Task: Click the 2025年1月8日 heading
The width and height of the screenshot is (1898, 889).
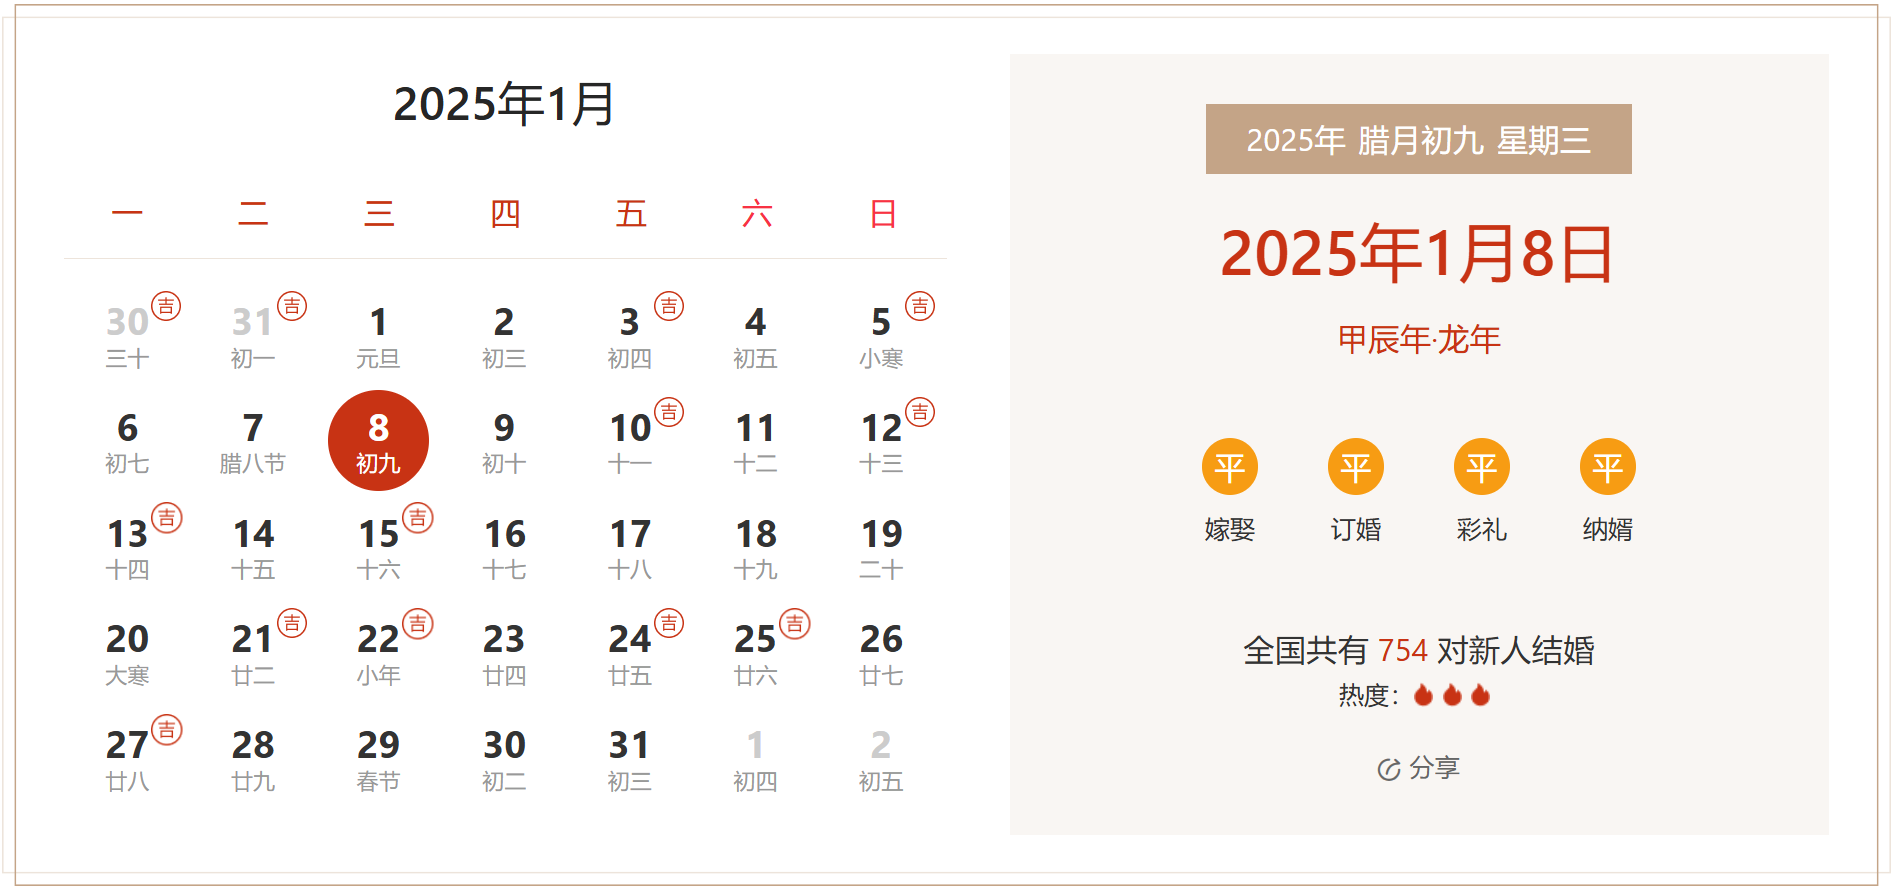Action: pos(1419,253)
